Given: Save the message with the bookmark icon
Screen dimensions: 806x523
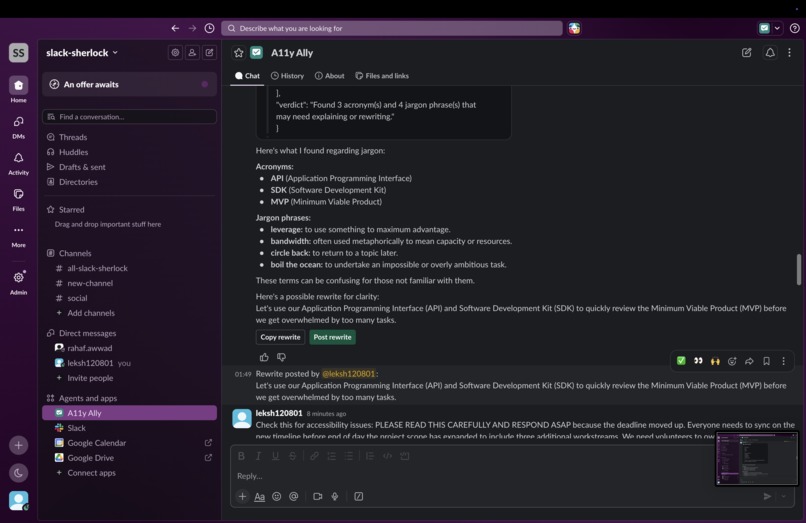Looking at the screenshot, I should pos(766,361).
